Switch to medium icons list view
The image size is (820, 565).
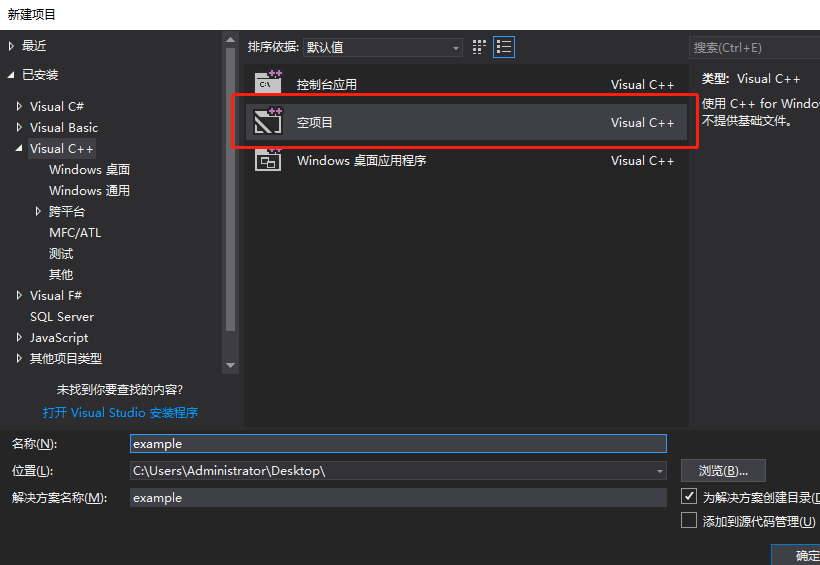click(x=504, y=47)
